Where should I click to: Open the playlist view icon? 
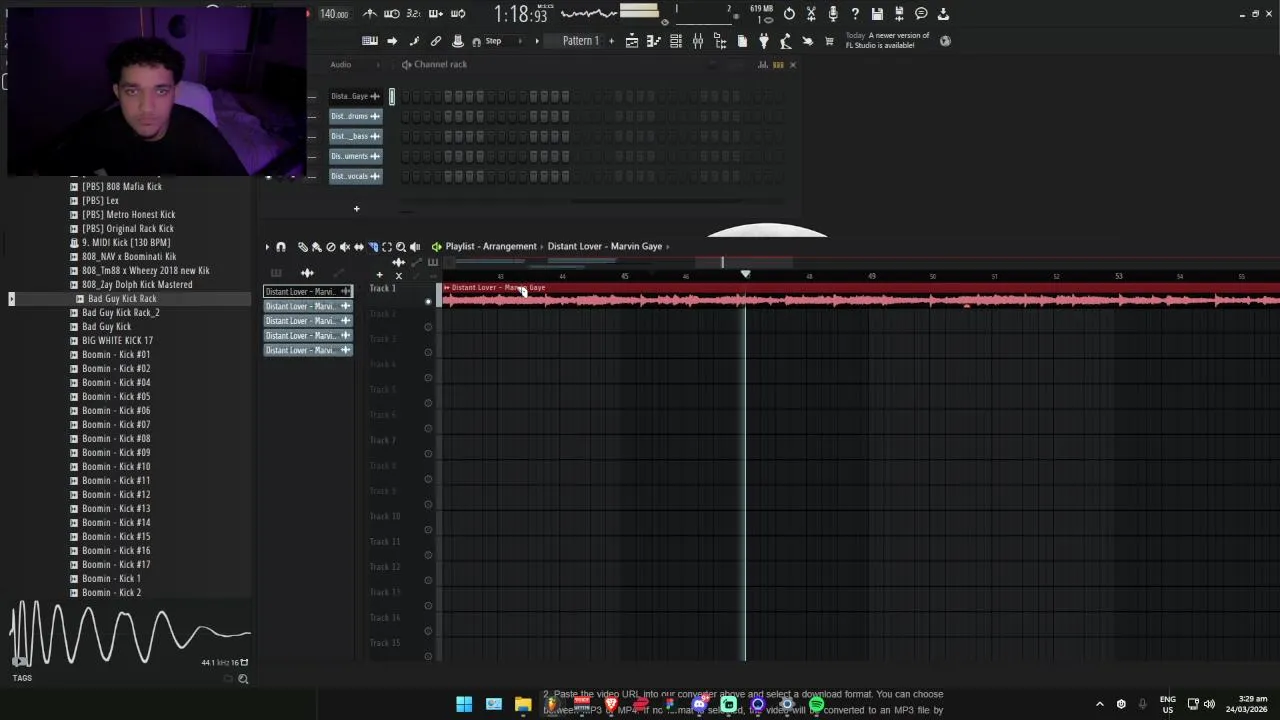(632, 41)
